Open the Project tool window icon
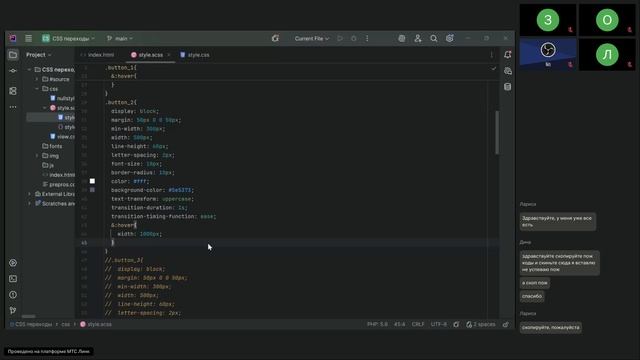Screen dimensions: 640x360 click(13, 55)
